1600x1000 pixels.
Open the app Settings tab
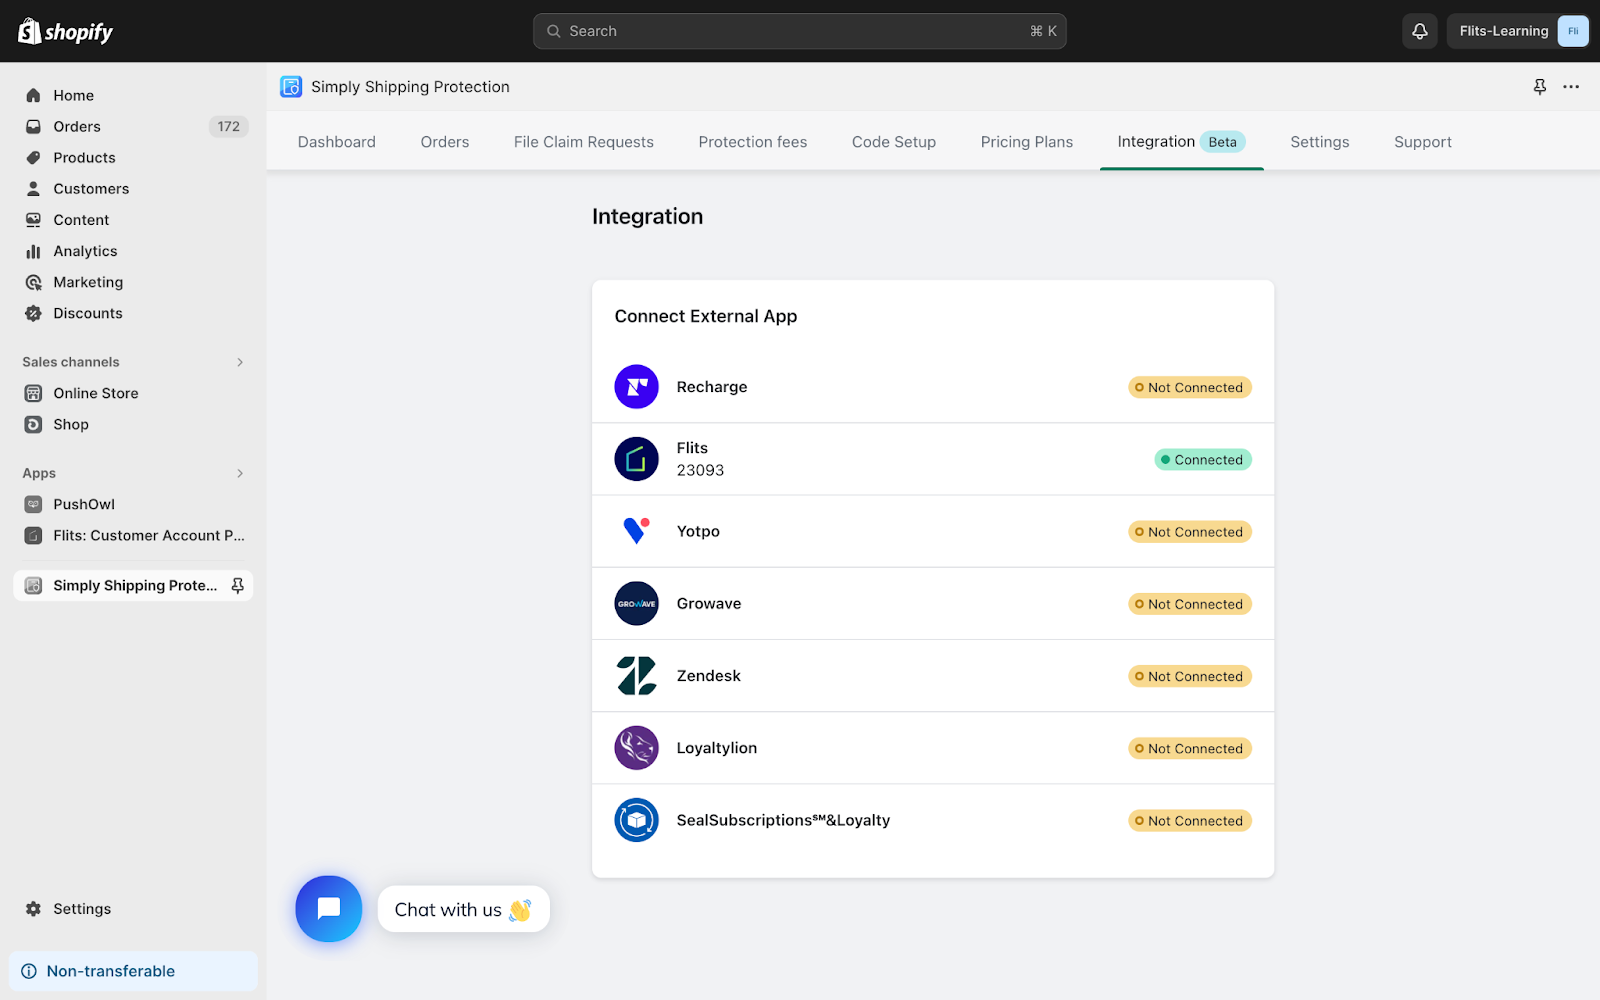(x=1320, y=142)
